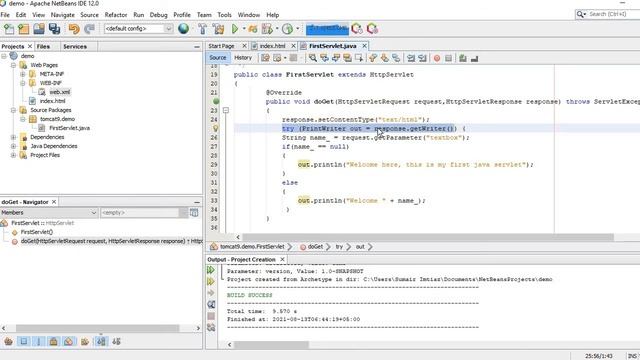
Task: Click the lightbulb hint on line 25
Action: click(216, 128)
